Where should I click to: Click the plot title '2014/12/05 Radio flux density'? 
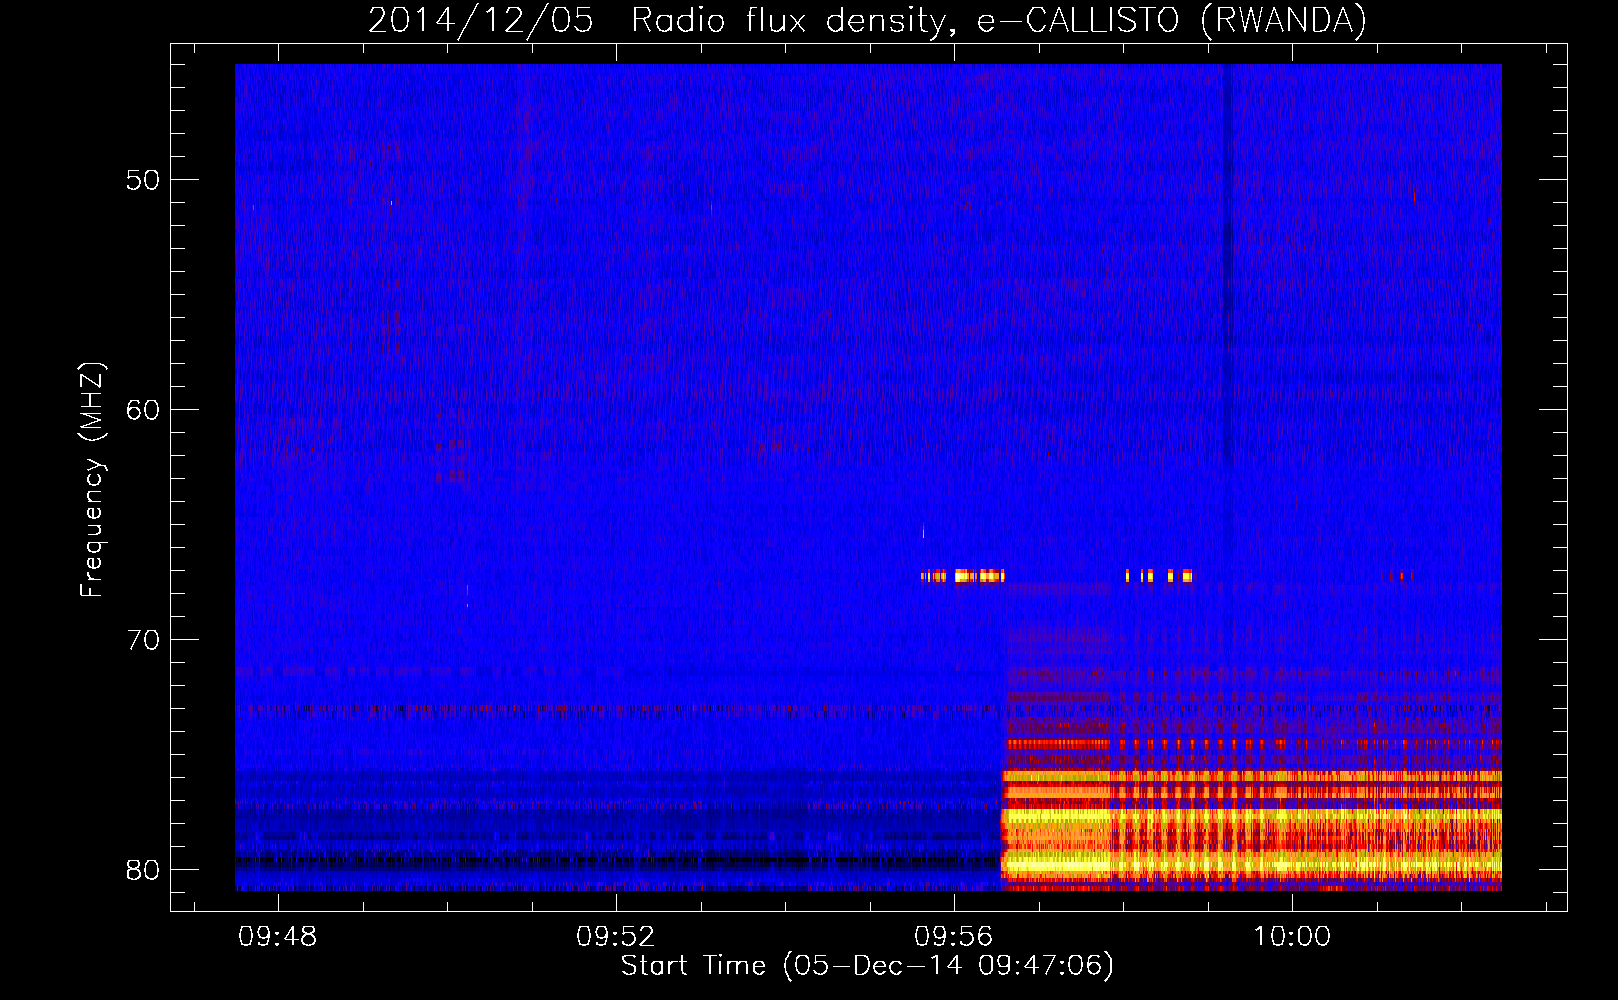[657, 21]
